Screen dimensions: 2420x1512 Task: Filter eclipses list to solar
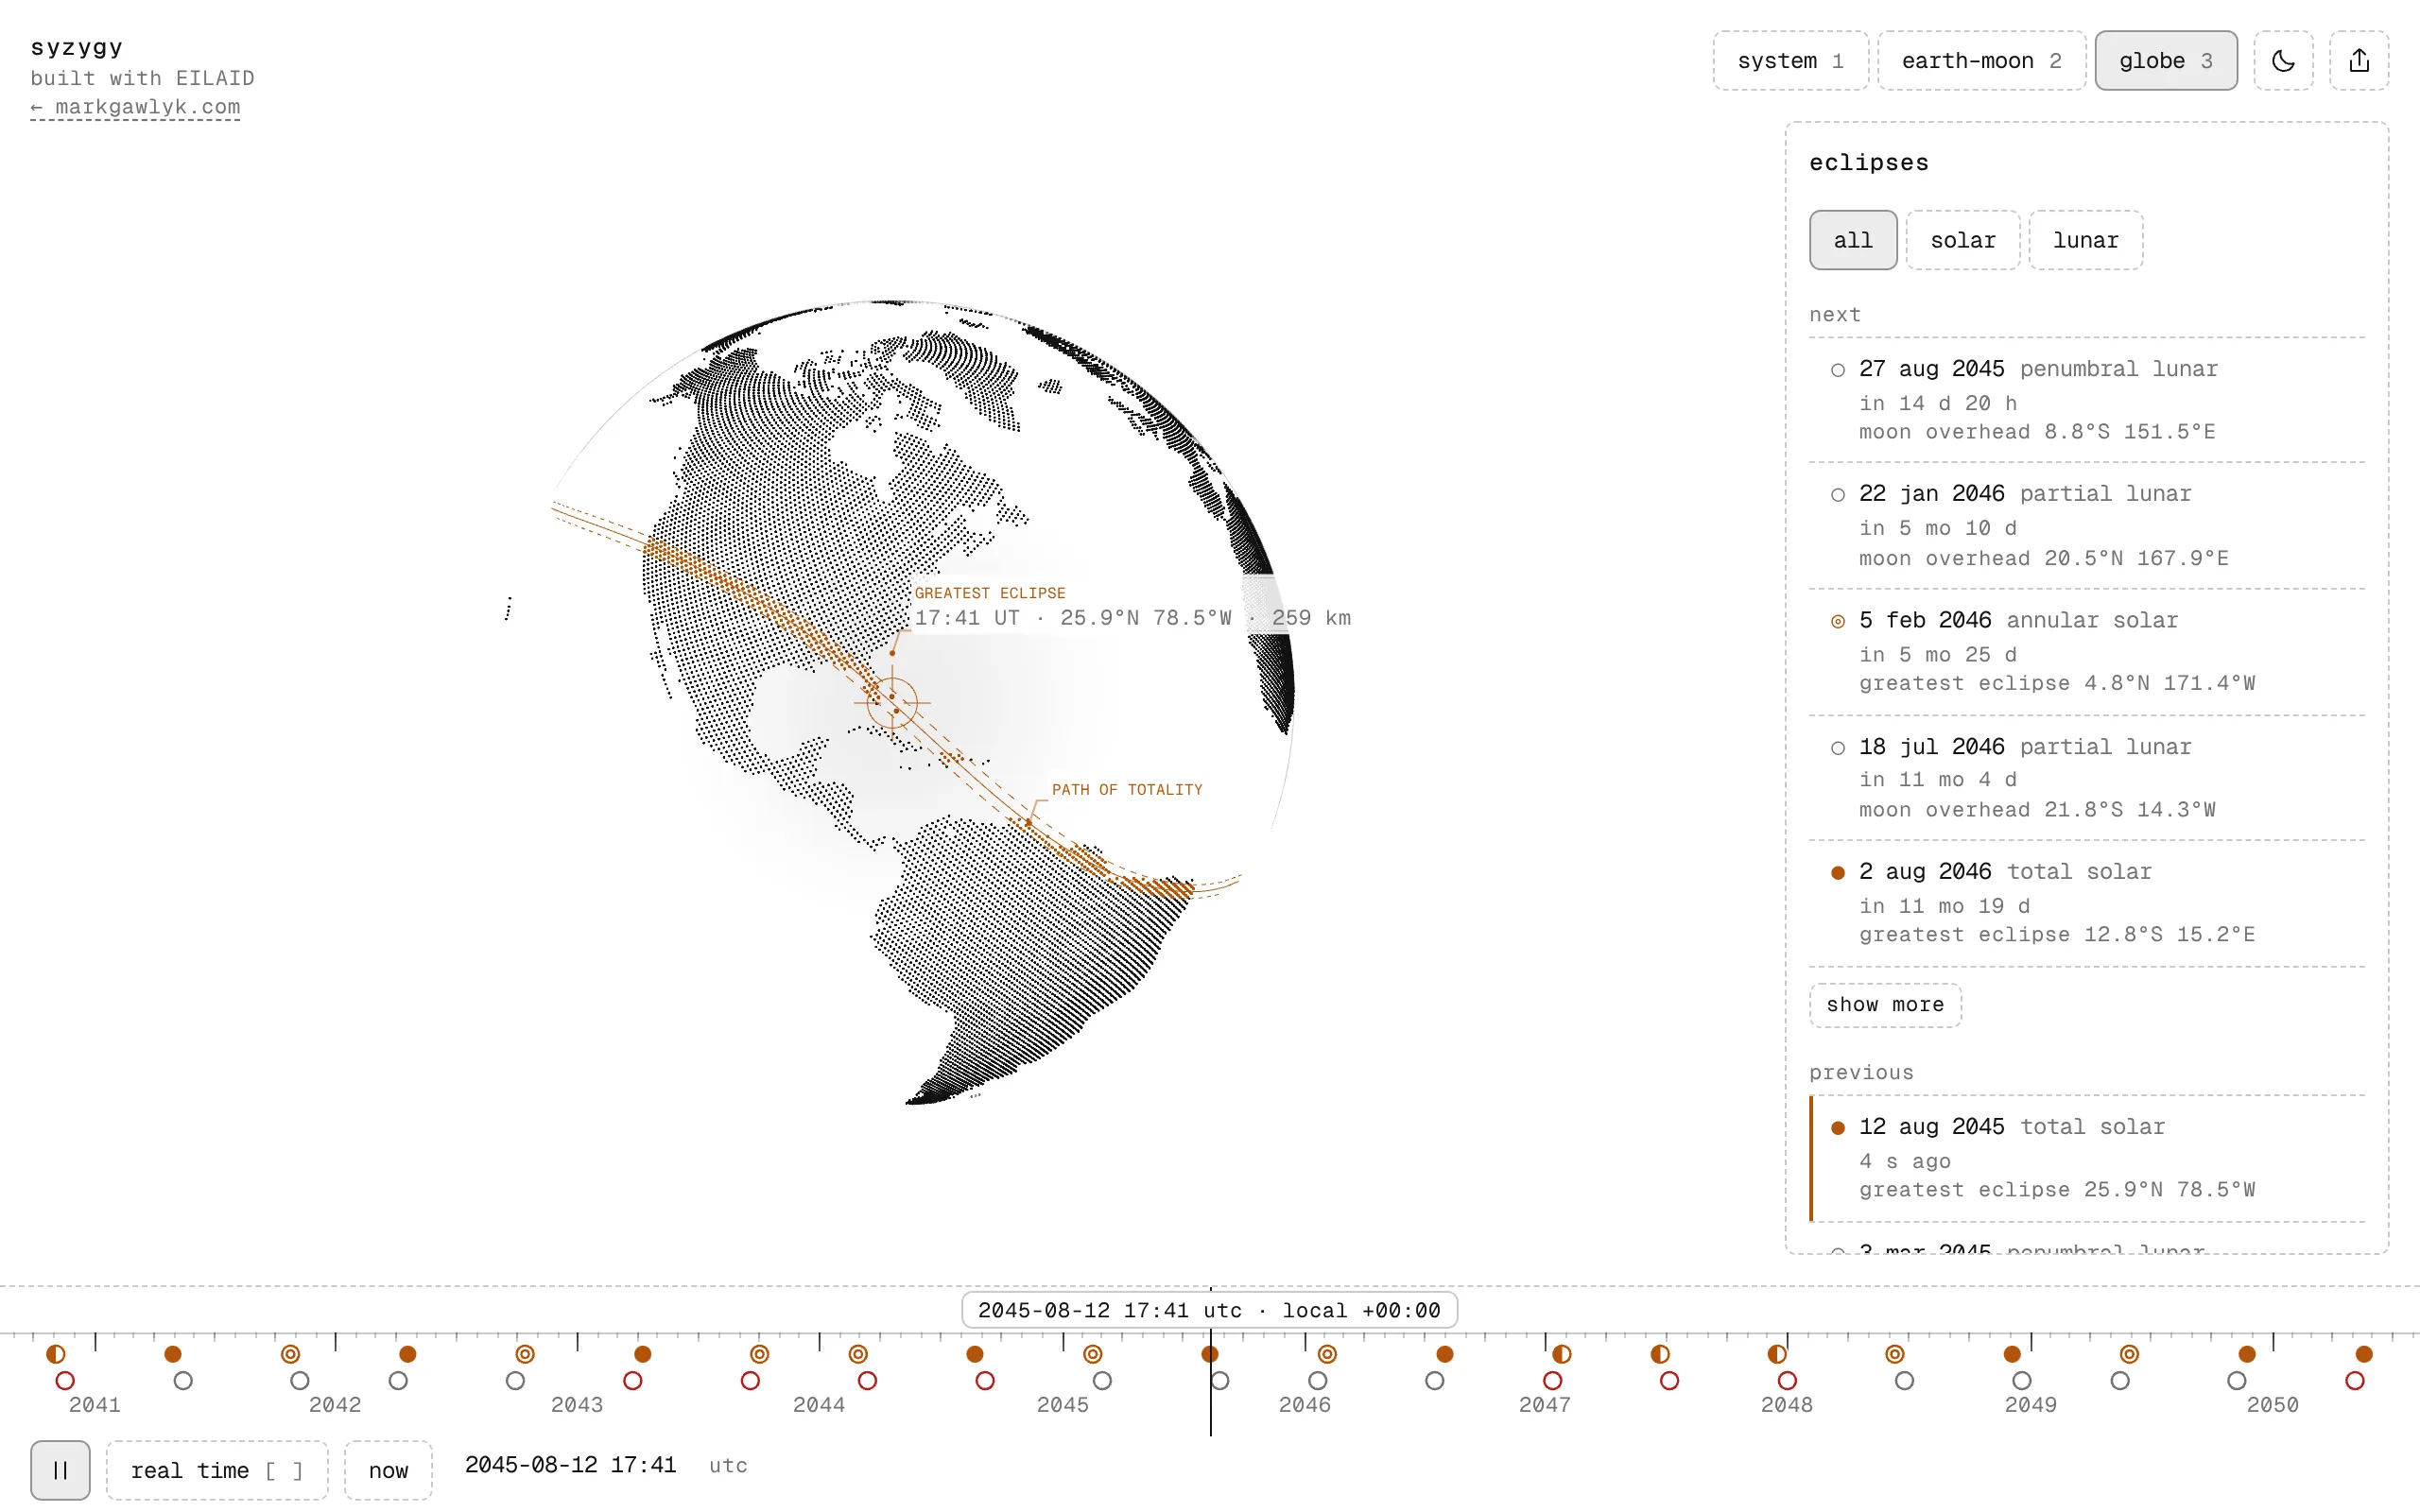[x=1962, y=240]
